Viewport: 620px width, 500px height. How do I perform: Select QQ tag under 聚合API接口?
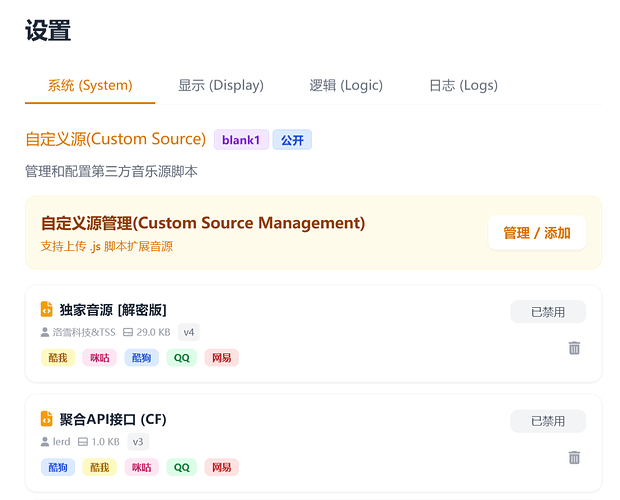(181, 467)
